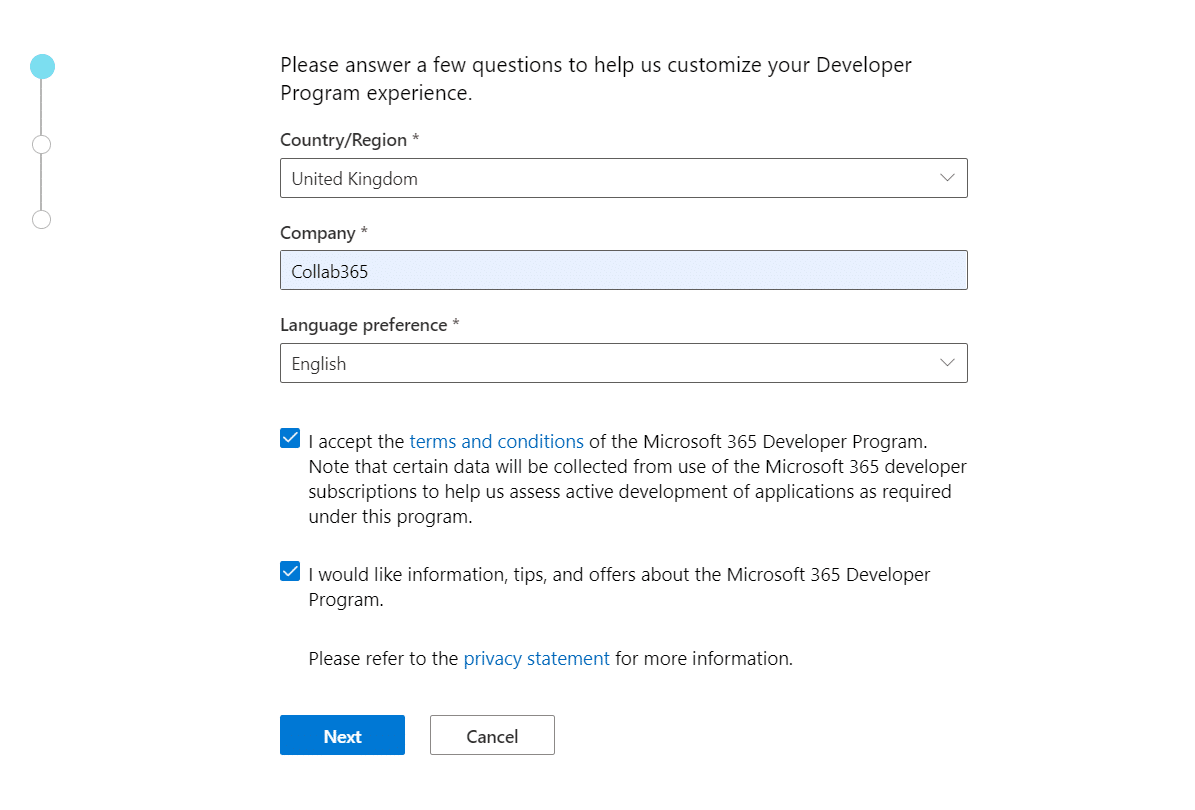Click the filled first step progress circle

tap(42, 66)
